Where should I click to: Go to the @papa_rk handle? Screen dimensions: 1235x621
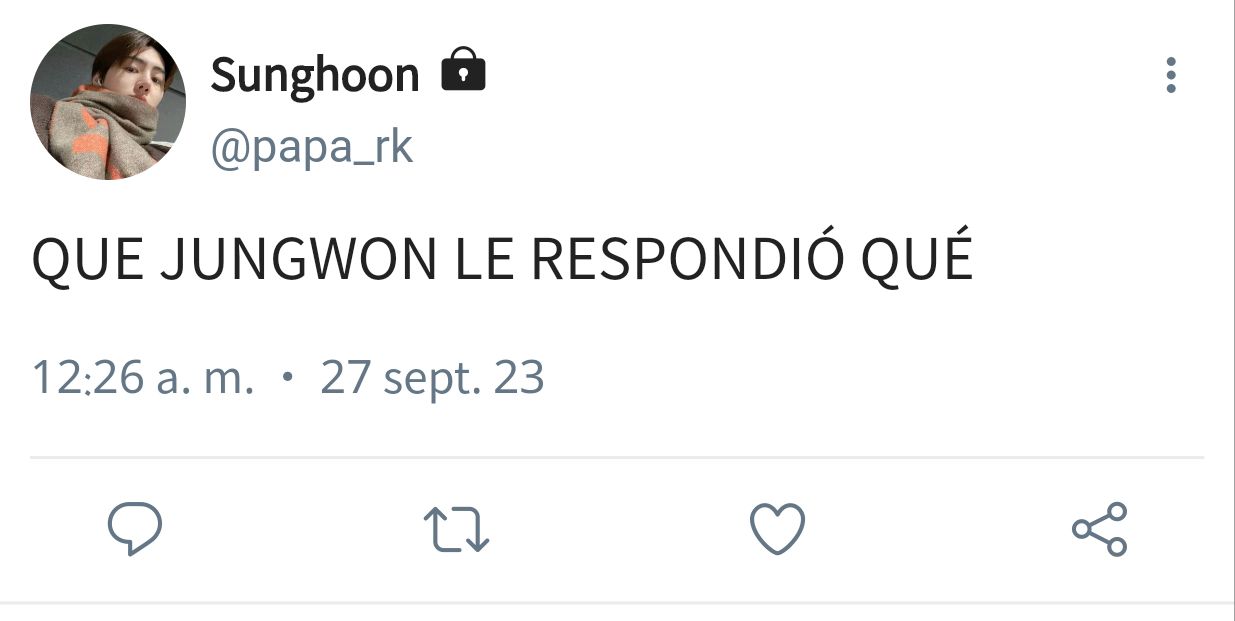[311, 148]
